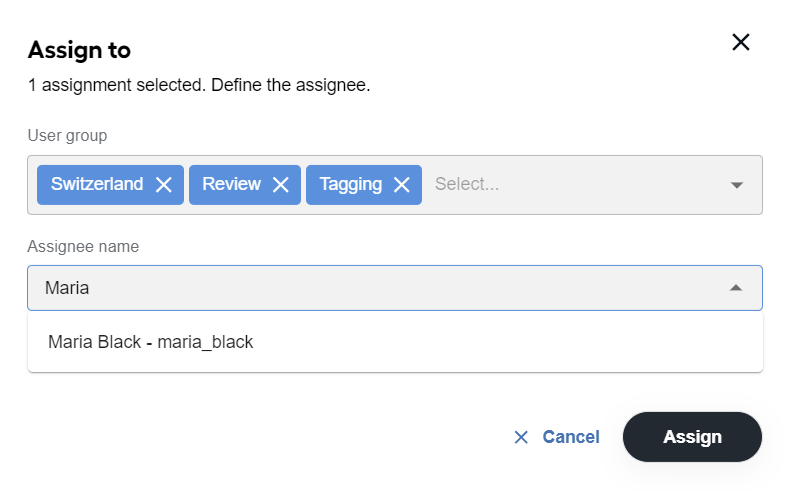Click the Review chip label
The width and height of the screenshot is (792, 492).
(231, 184)
